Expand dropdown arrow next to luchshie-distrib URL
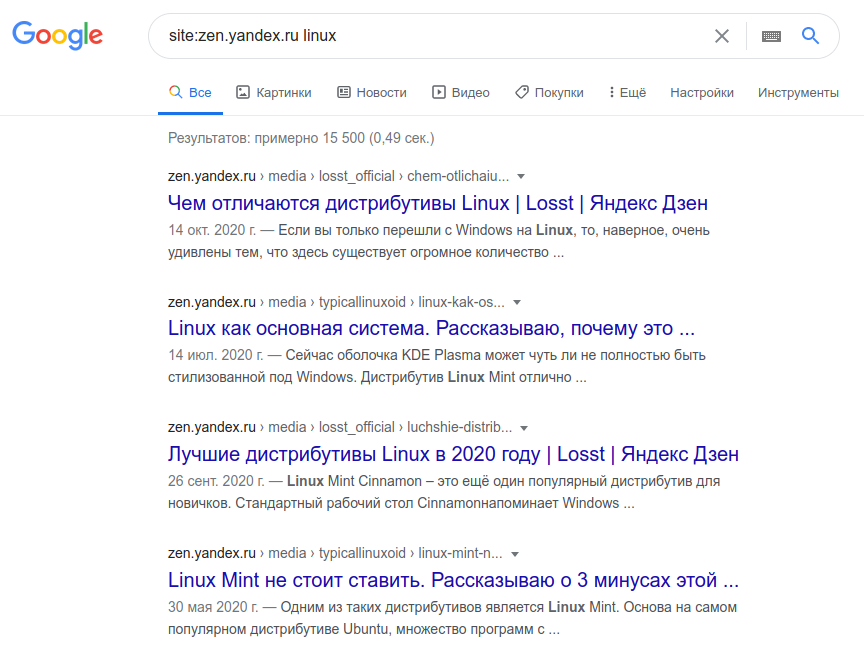Image resolution: width=864 pixels, height=660 pixels. pos(524,428)
